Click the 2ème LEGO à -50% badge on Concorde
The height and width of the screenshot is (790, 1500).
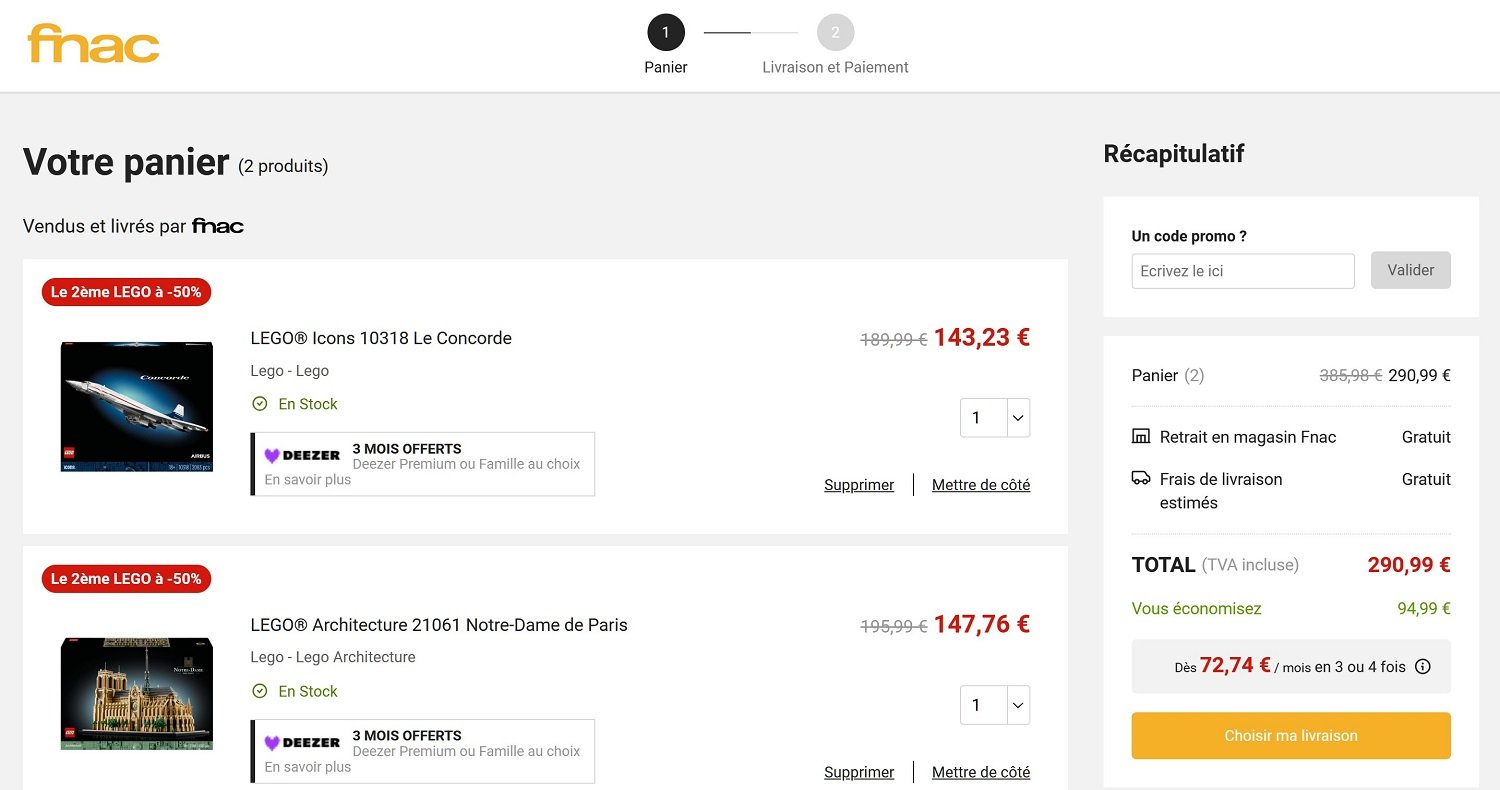(x=126, y=292)
